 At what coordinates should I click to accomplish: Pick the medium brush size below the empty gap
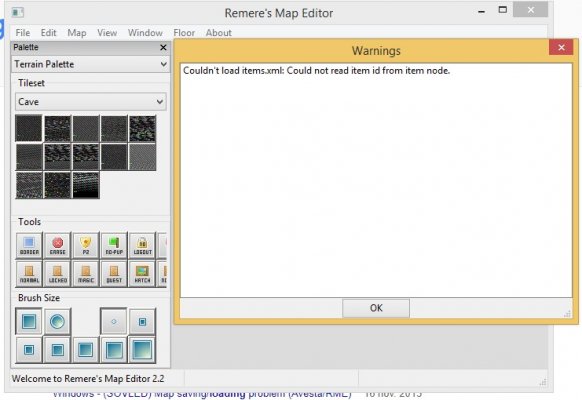(x=86, y=350)
